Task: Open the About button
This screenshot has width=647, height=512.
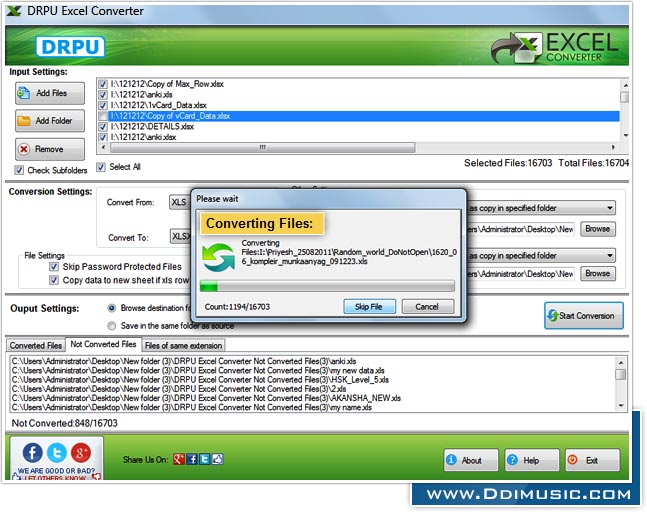Action: [x=471, y=460]
